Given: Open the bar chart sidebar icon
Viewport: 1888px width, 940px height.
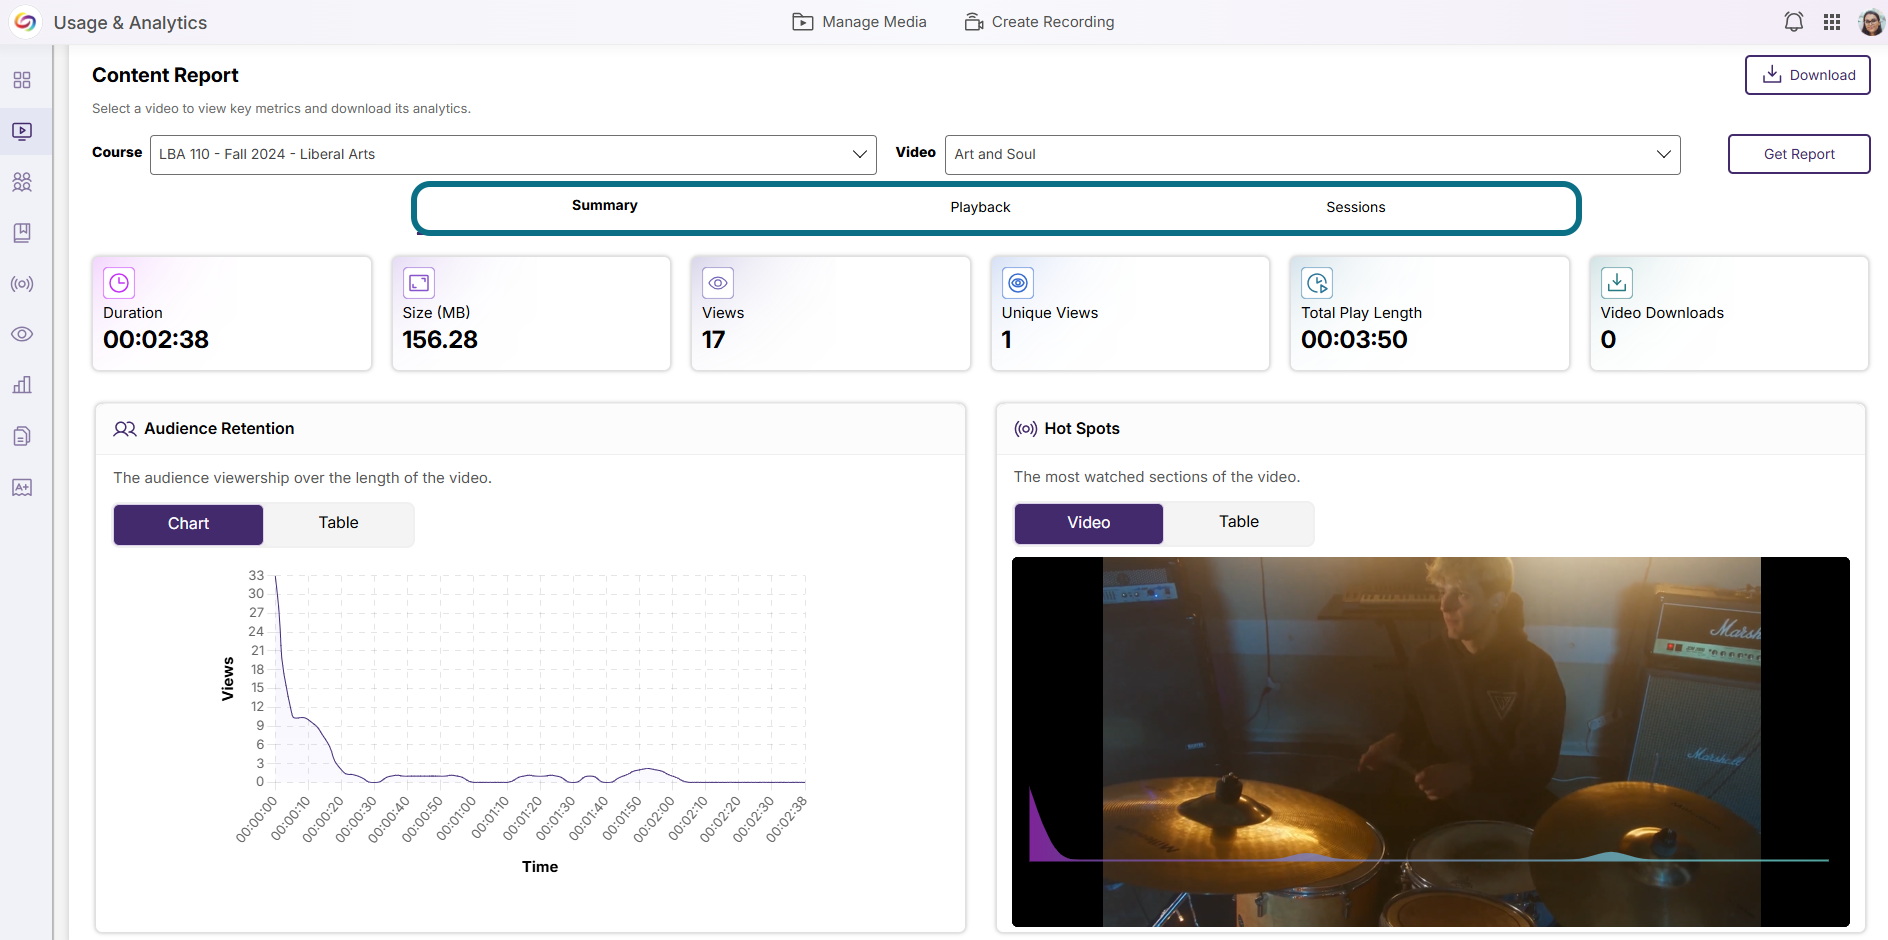Looking at the screenshot, I should tap(22, 385).
